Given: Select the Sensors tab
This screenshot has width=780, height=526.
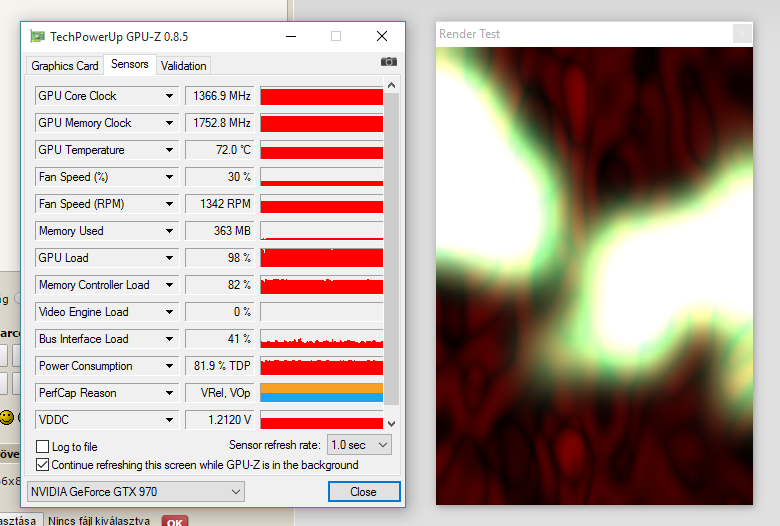Looking at the screenshot, I should [130, 64].
